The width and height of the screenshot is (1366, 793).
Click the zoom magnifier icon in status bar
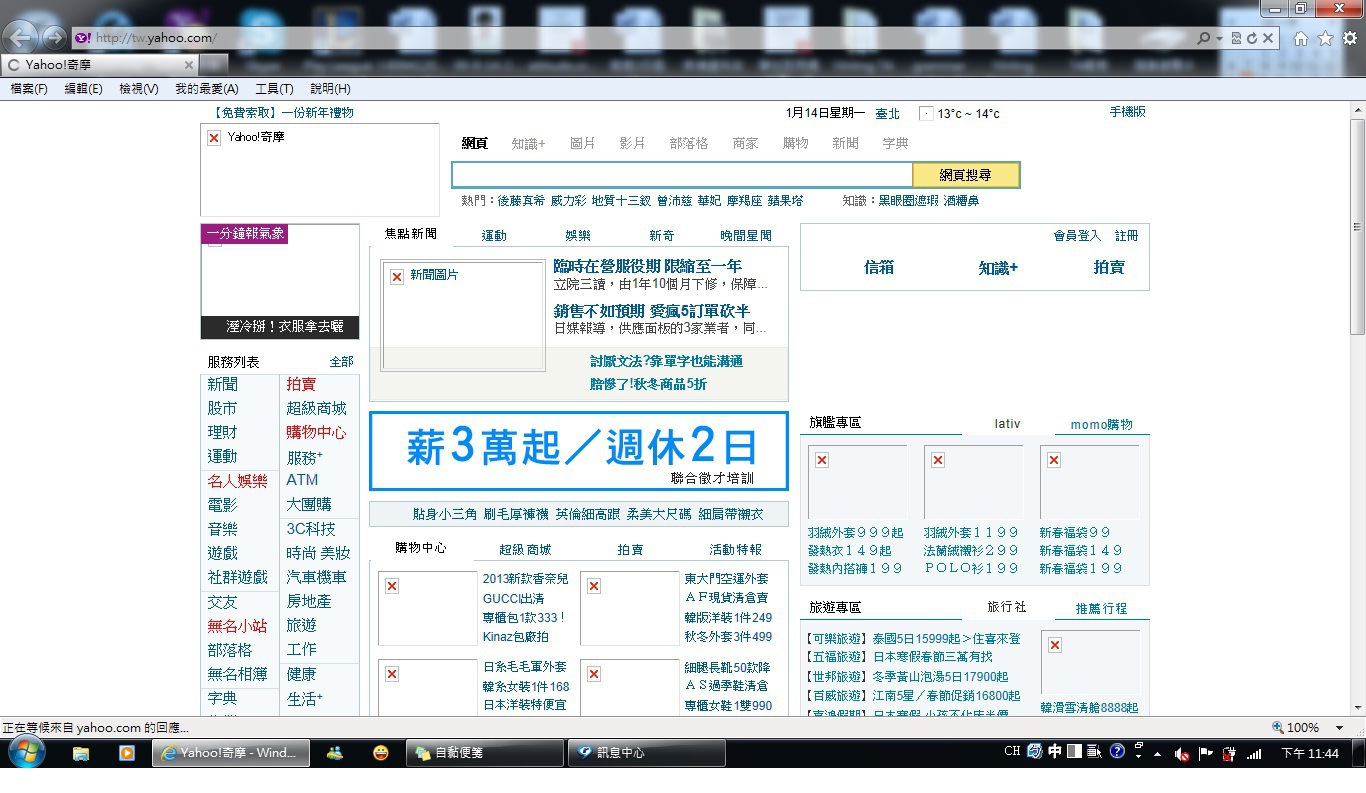coord(1278,728)
